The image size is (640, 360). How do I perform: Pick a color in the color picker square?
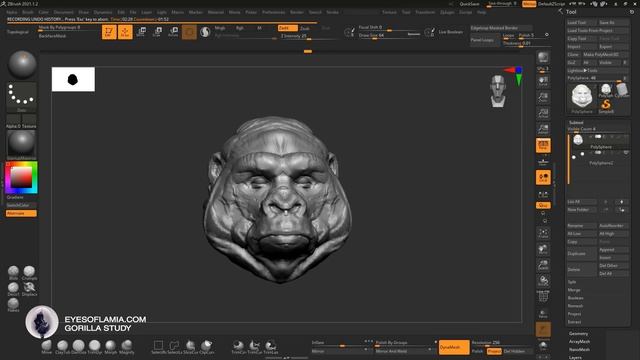pos(21,178)
